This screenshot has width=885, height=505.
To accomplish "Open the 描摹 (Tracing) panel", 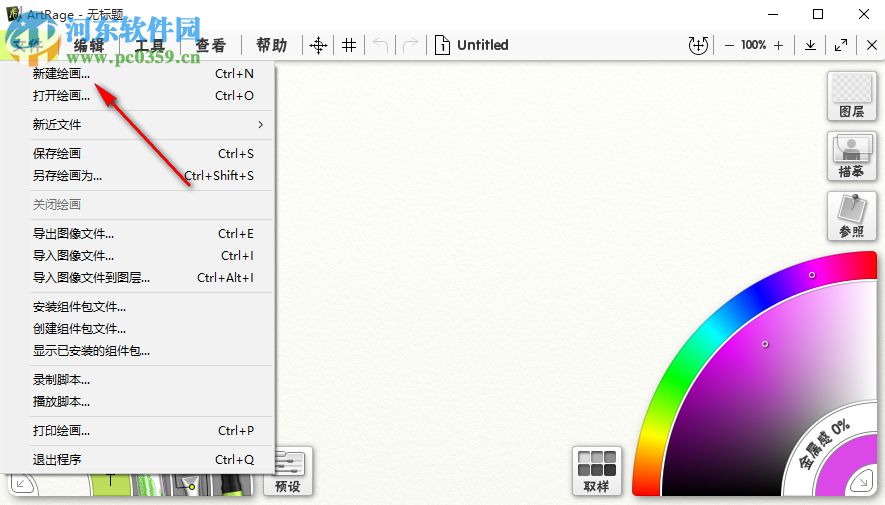I will 851,156.
